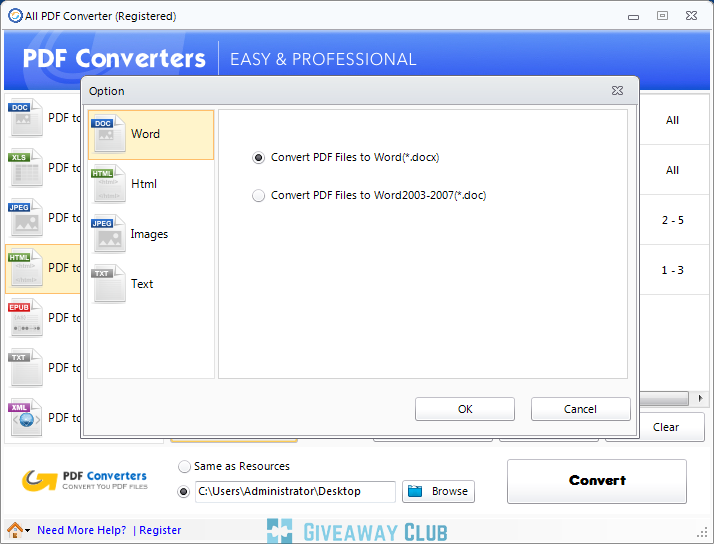The width and height of the screenshot is (714, 544).
Task: Select PDF to JPEG icon in main sidebar
Action: tap(26, 218)
